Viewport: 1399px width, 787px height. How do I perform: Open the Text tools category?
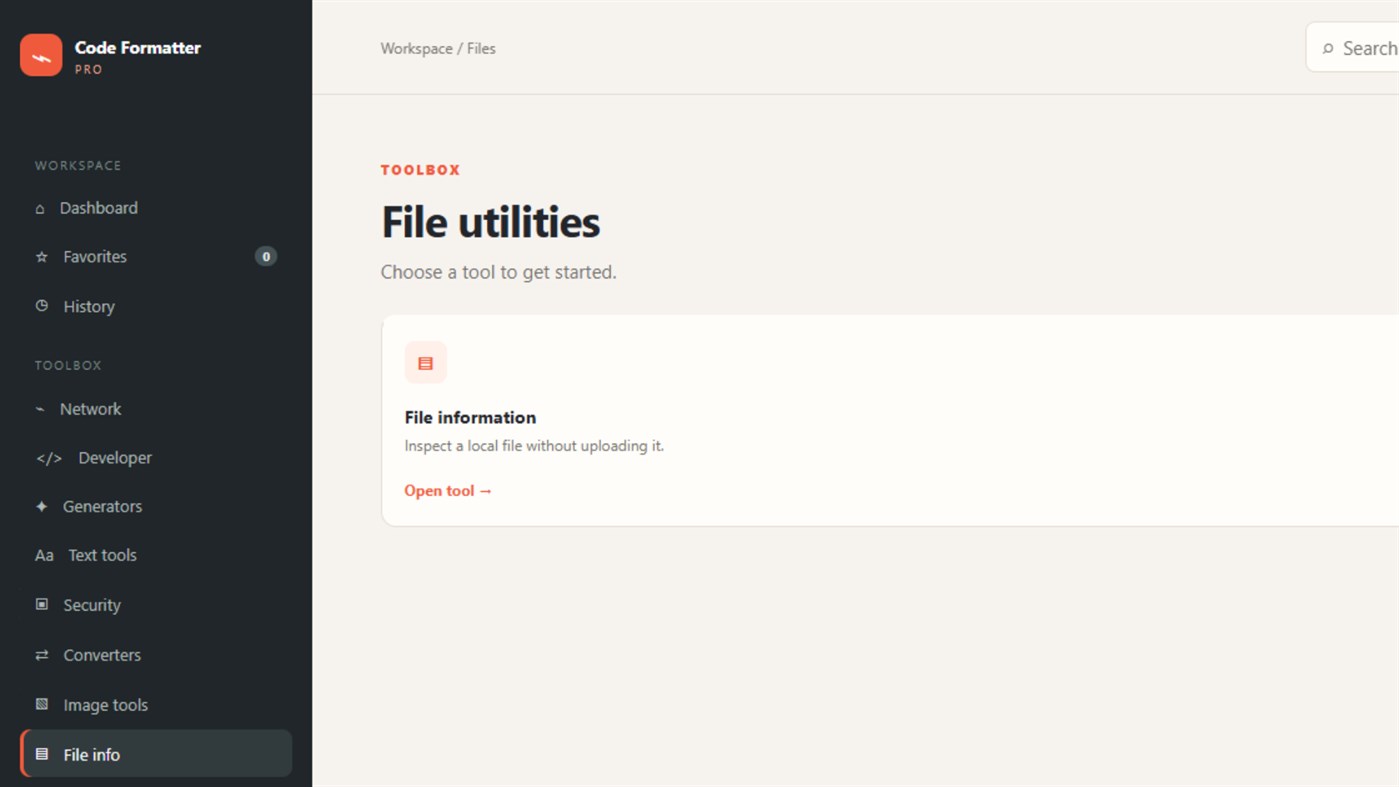pos(156,555)
